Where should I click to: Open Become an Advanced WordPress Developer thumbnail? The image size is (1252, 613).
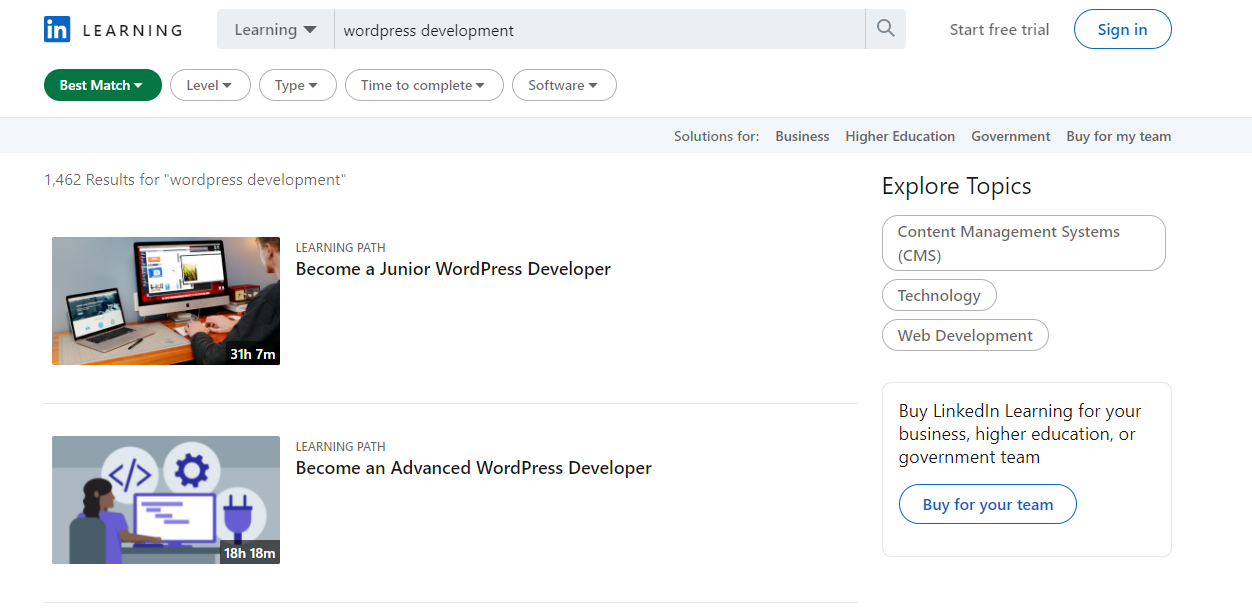[x=166, y=500]
